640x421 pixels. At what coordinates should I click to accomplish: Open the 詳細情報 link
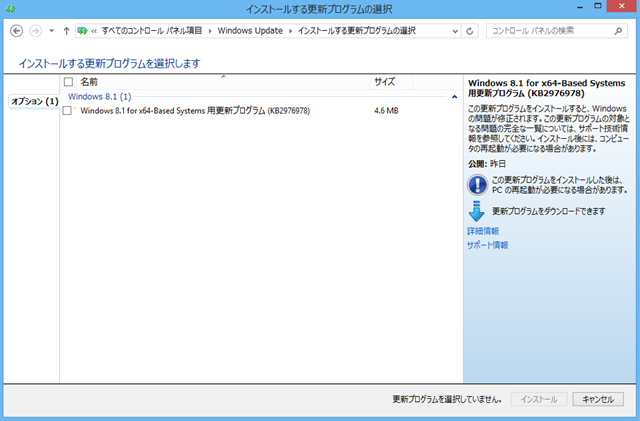pyautogui.click(x=483, y=231)
